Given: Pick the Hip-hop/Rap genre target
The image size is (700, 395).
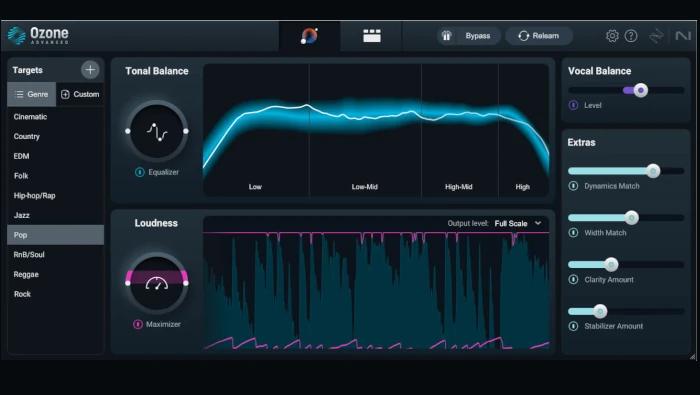Looking at the screenshot, I should [55, 195].
